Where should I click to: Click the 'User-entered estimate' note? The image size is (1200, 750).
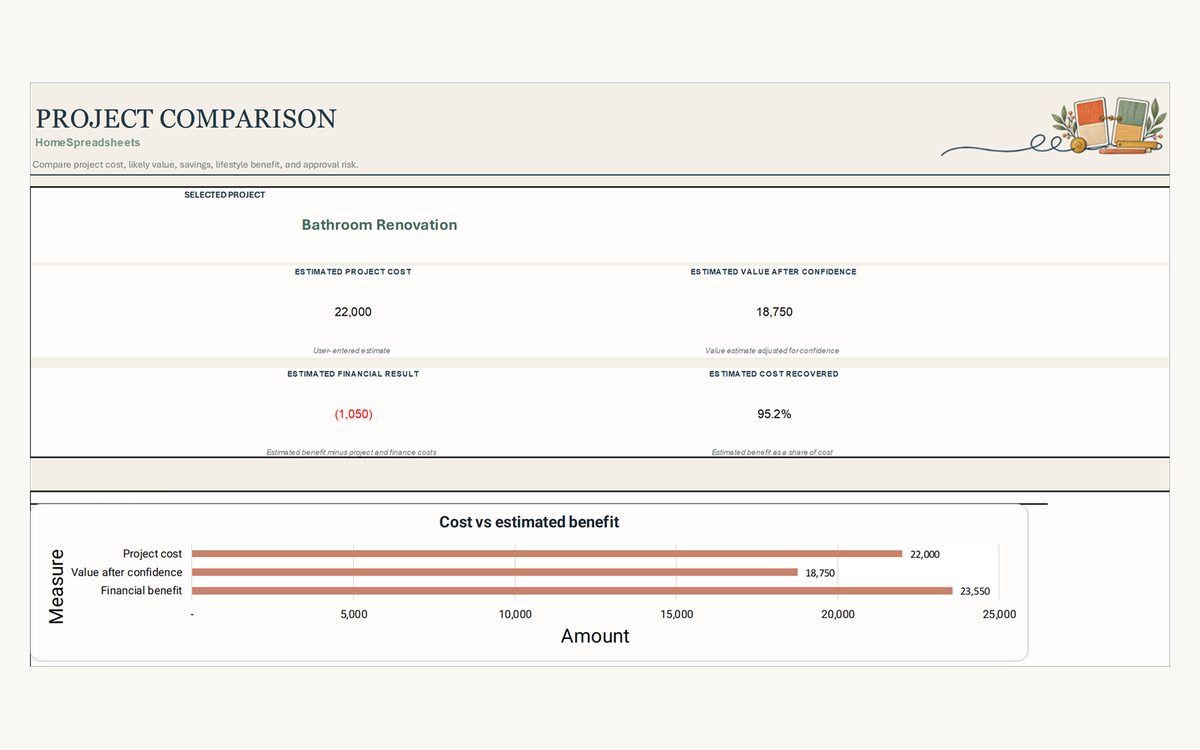pos(352,351)
